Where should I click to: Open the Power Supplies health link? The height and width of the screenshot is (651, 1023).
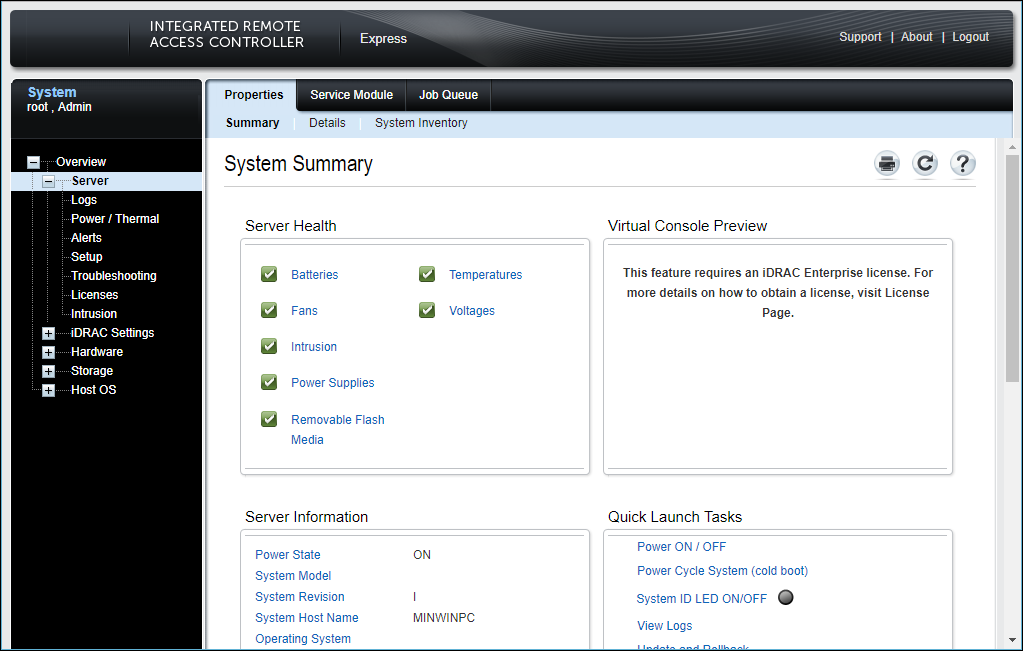(333, 382)
